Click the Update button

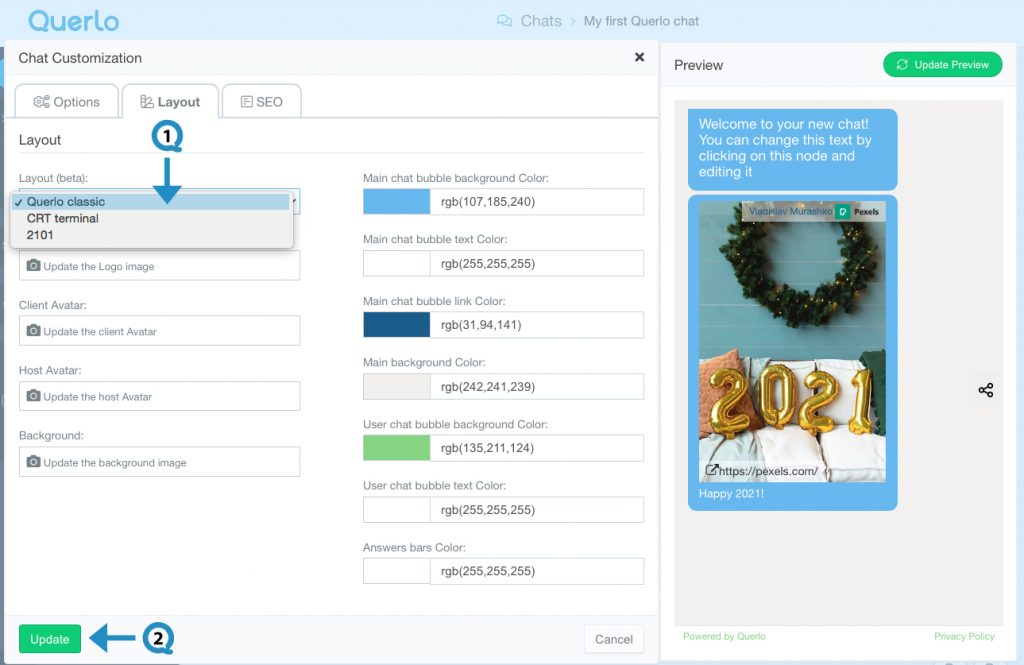point(50,639)
